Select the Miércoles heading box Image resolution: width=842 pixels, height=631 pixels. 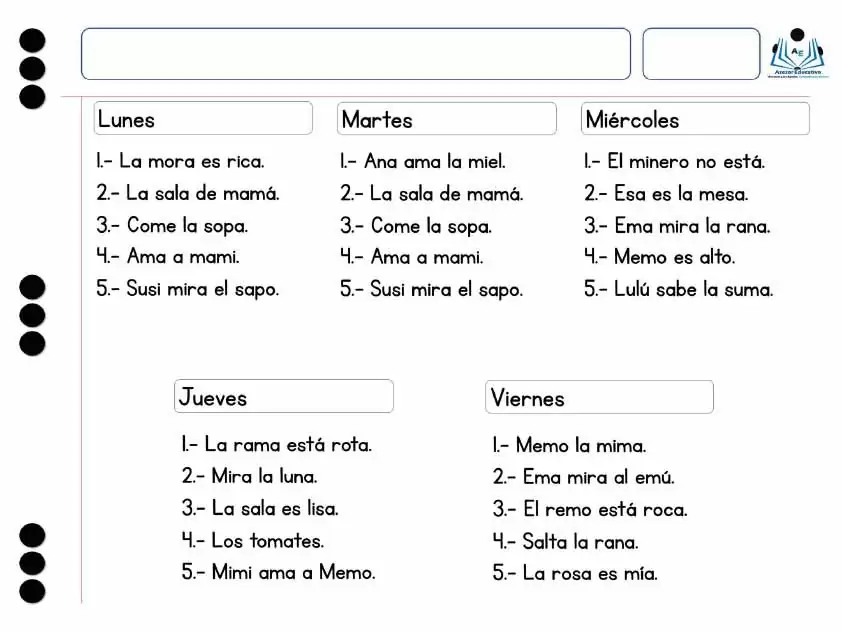pyautogui.click(x=695, y=119)
